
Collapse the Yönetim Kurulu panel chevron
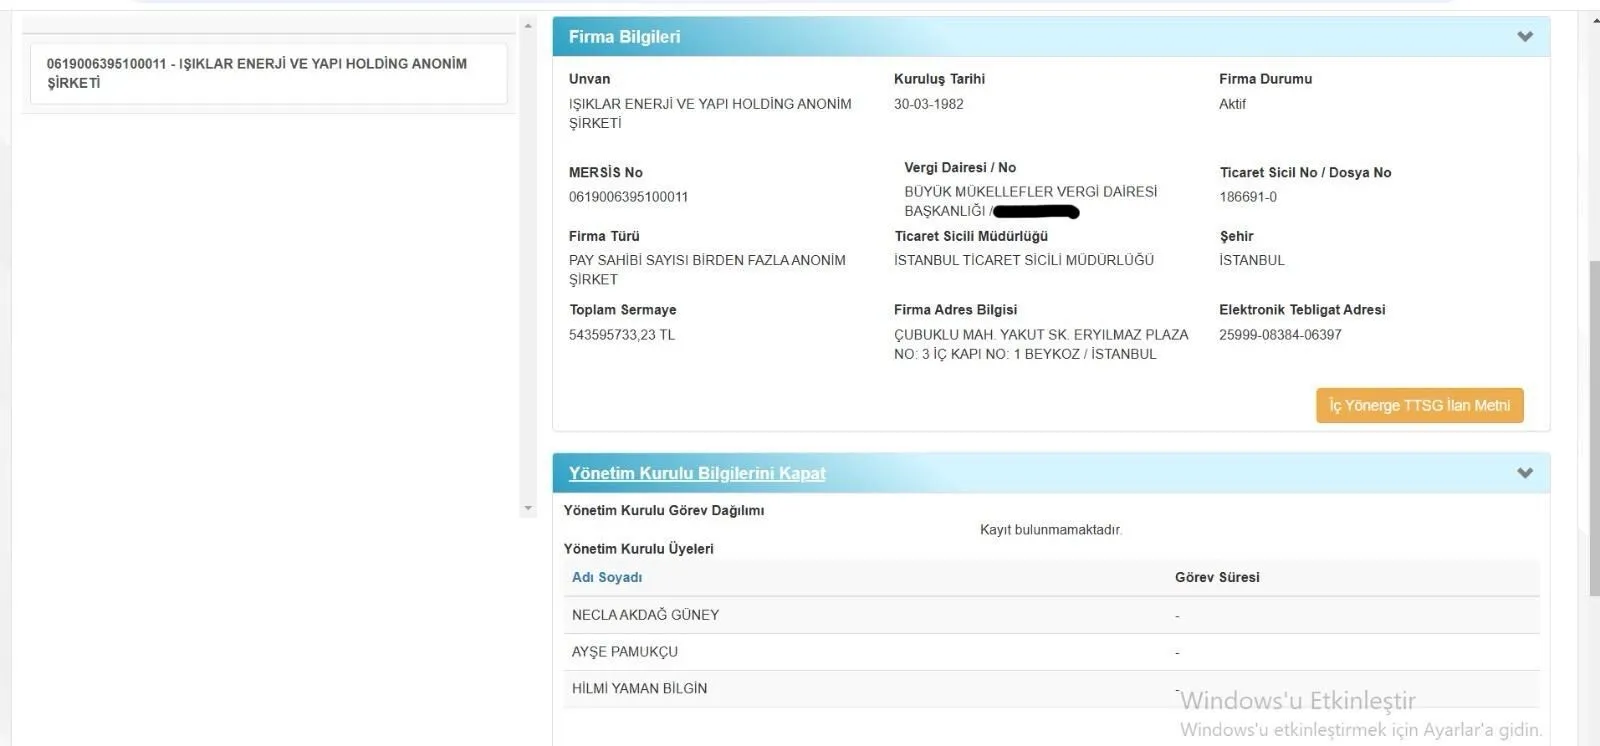1524,473
